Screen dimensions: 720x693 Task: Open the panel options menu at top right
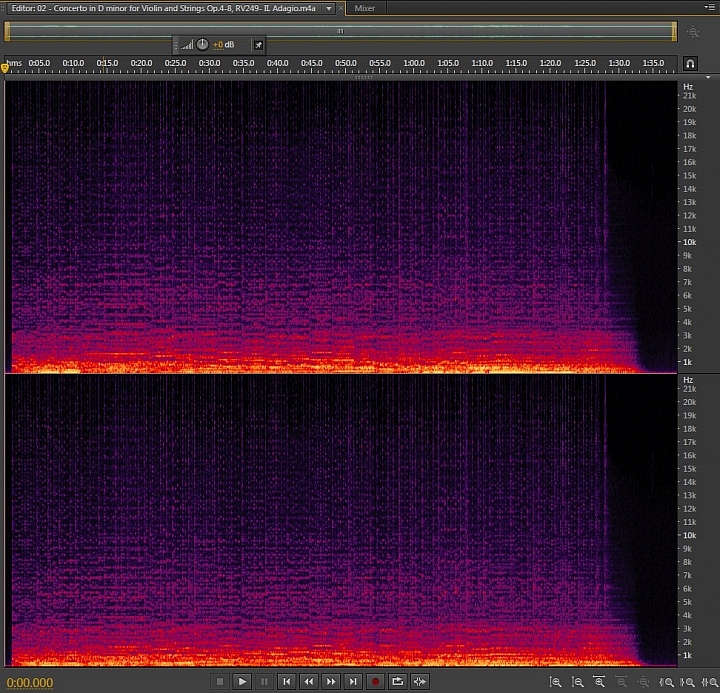[709, 7]
